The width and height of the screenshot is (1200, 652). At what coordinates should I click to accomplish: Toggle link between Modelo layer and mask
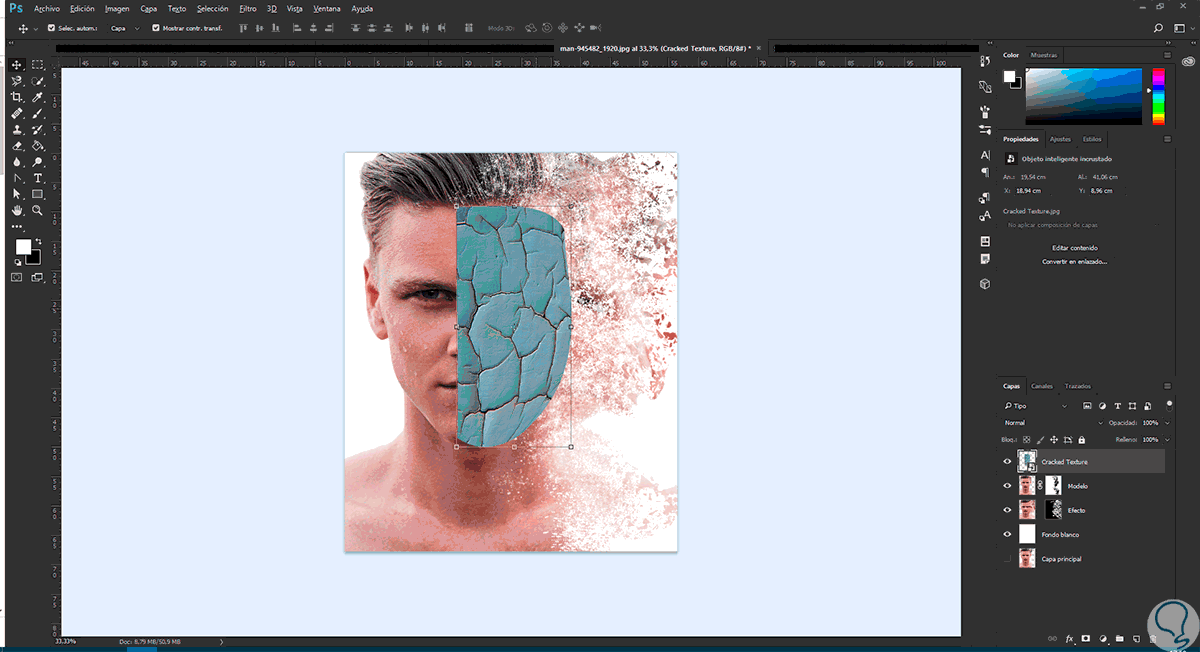tap(1040, 485)
